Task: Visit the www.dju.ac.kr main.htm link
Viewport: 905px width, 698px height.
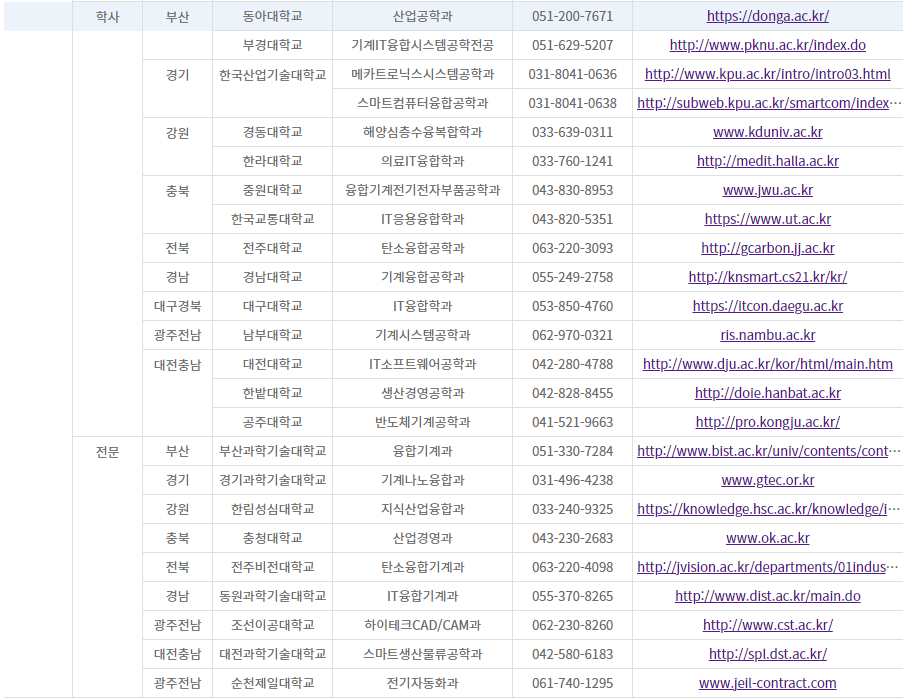Action: click(x=768, y=364)
